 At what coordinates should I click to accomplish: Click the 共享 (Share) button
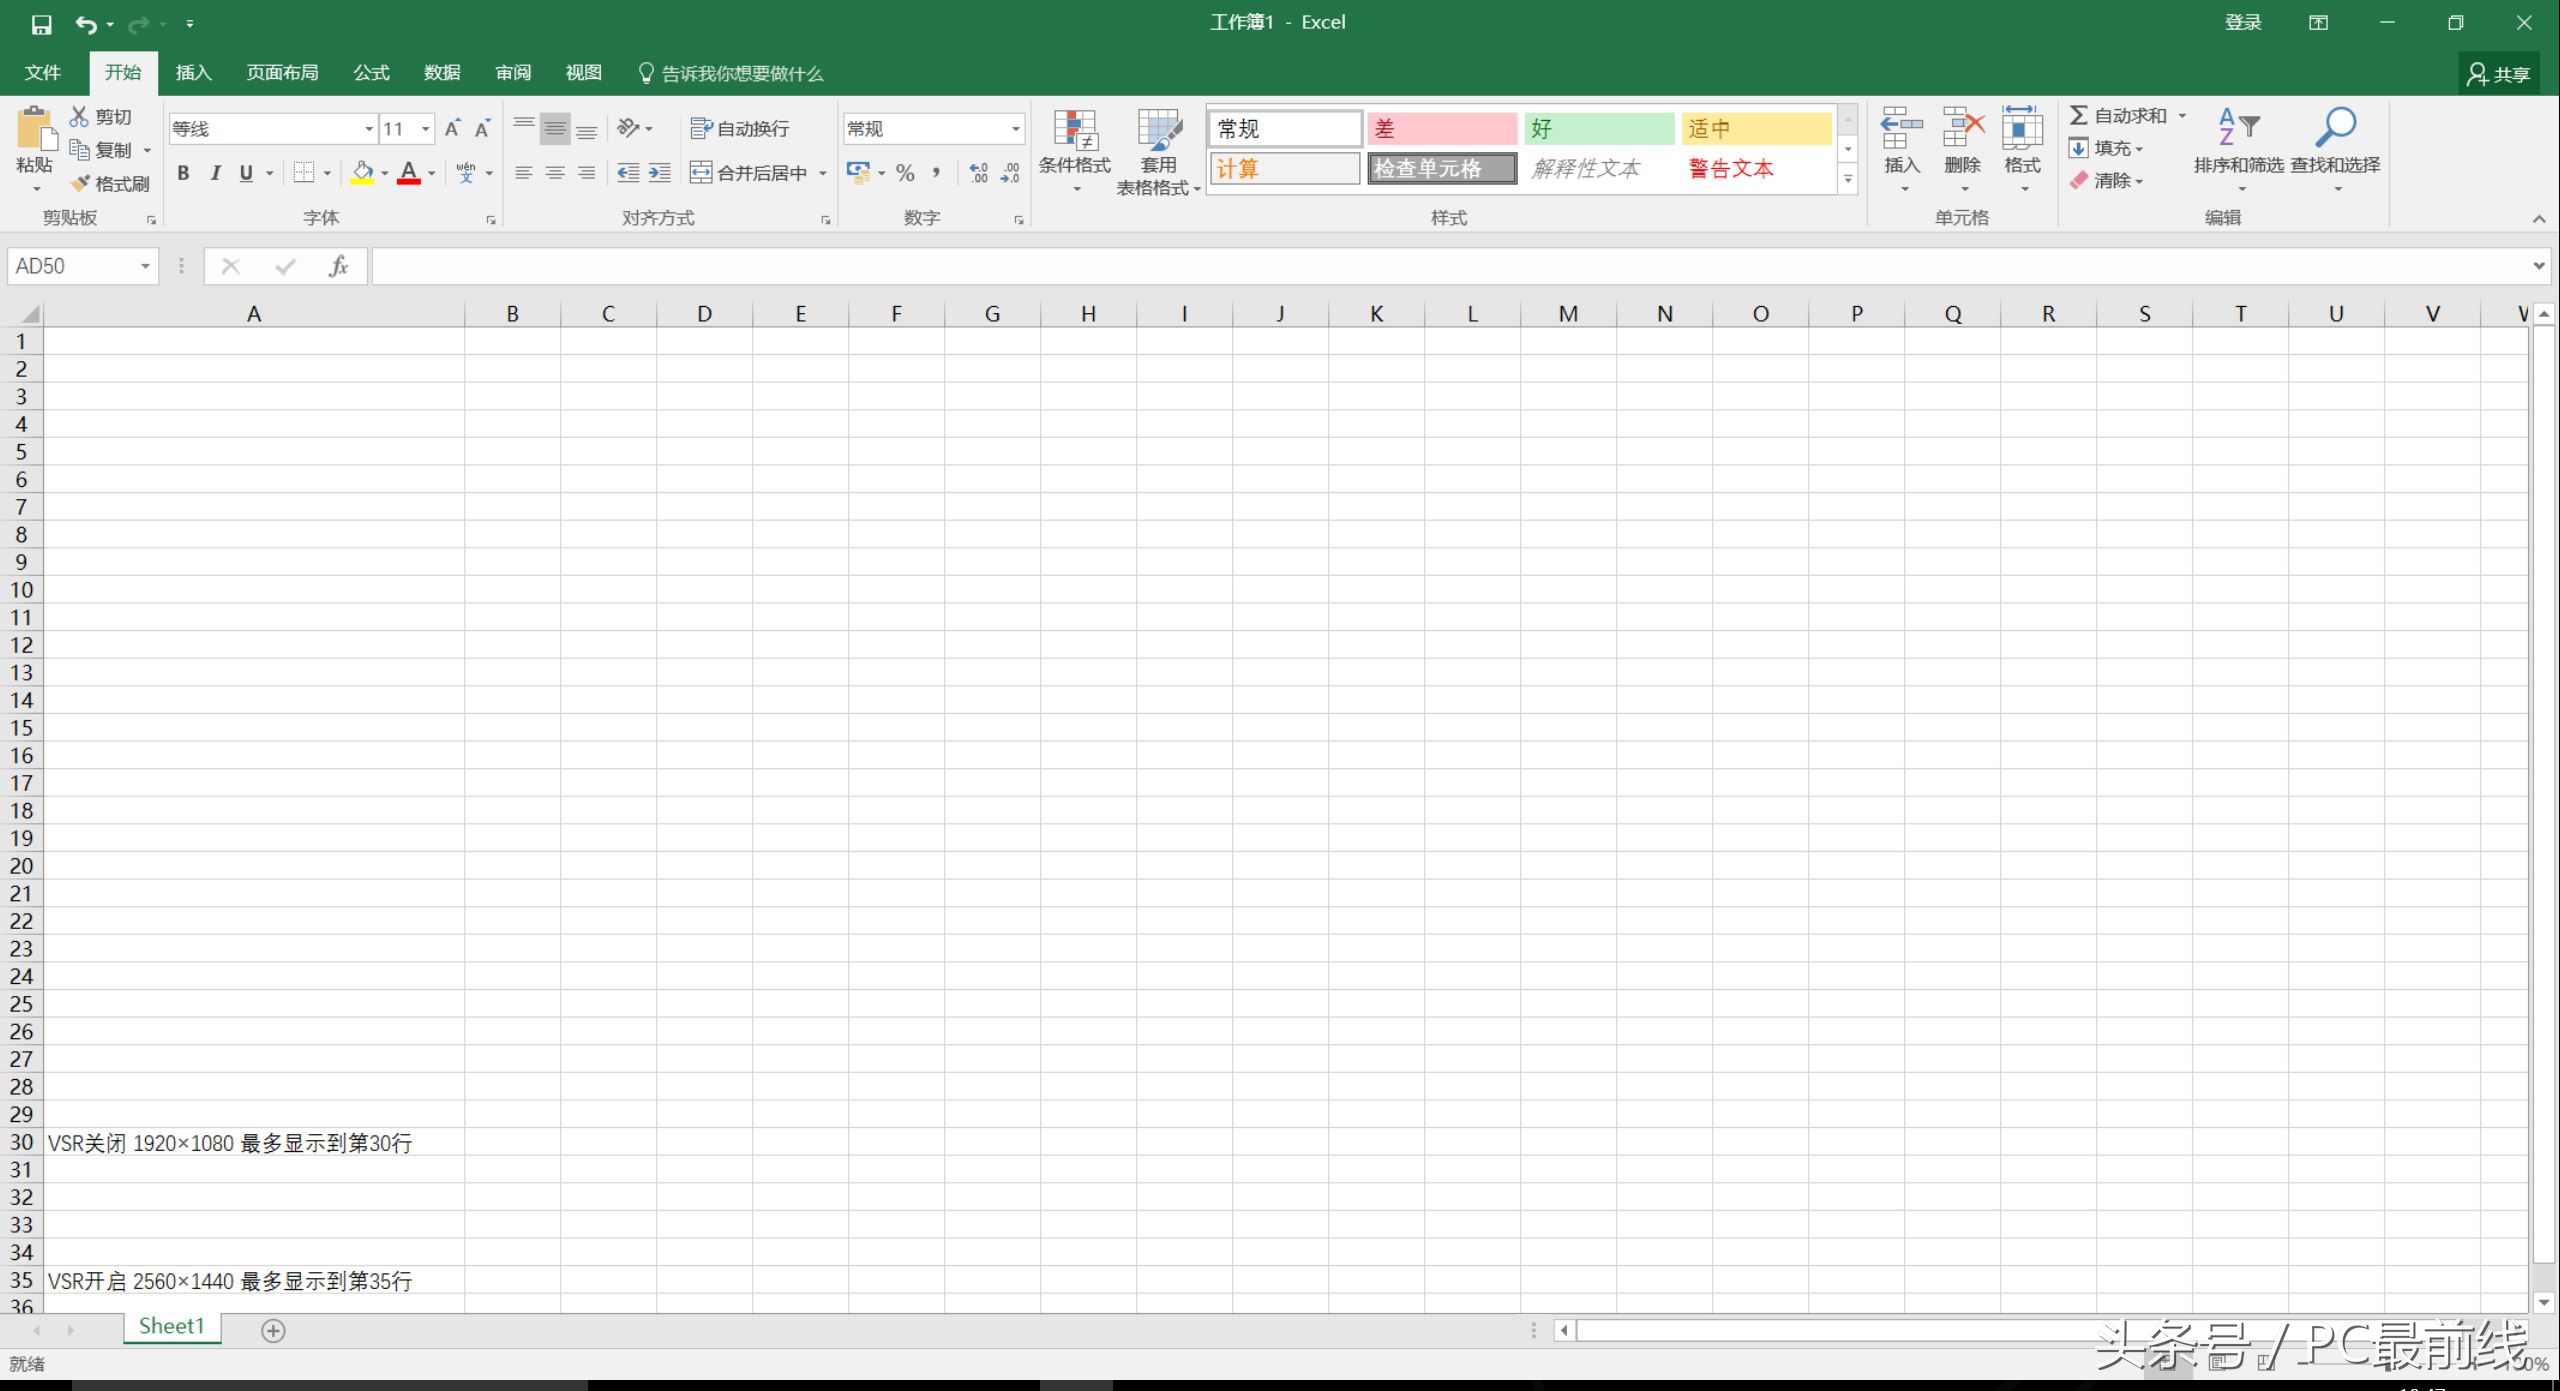click(2499, 74)
